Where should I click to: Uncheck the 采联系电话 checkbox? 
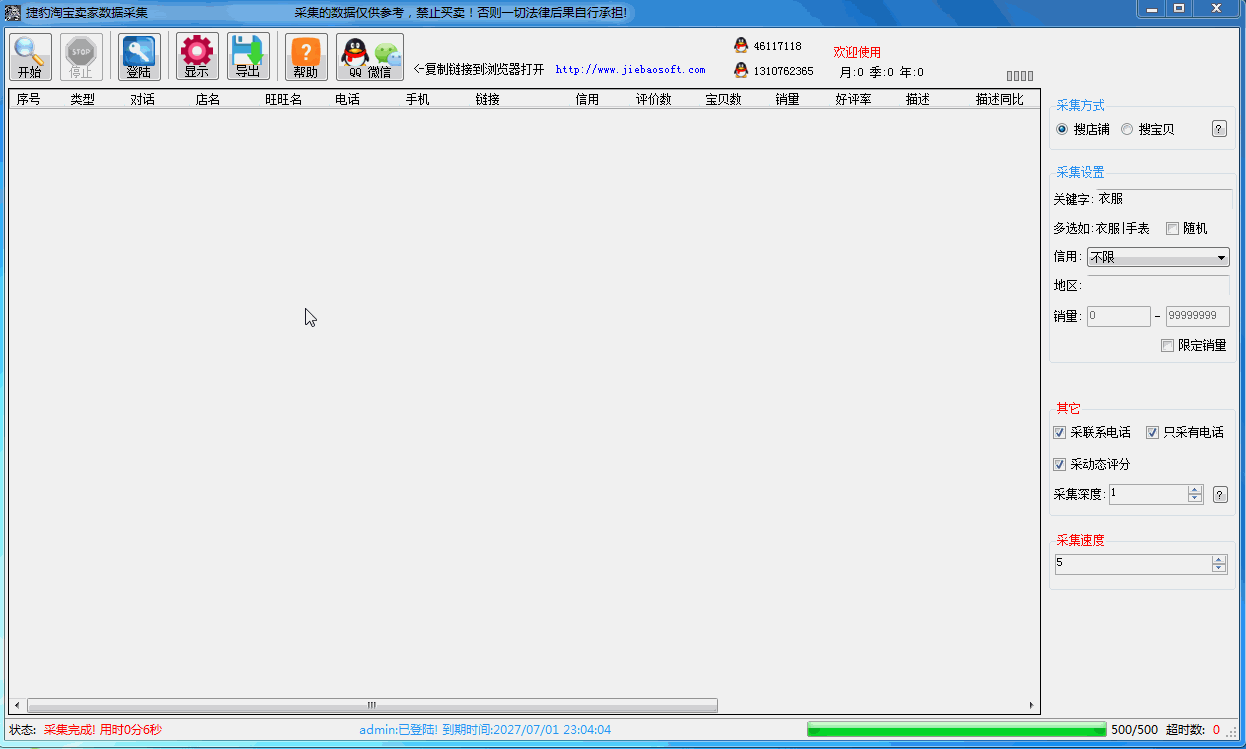[x=1060, y=432]
